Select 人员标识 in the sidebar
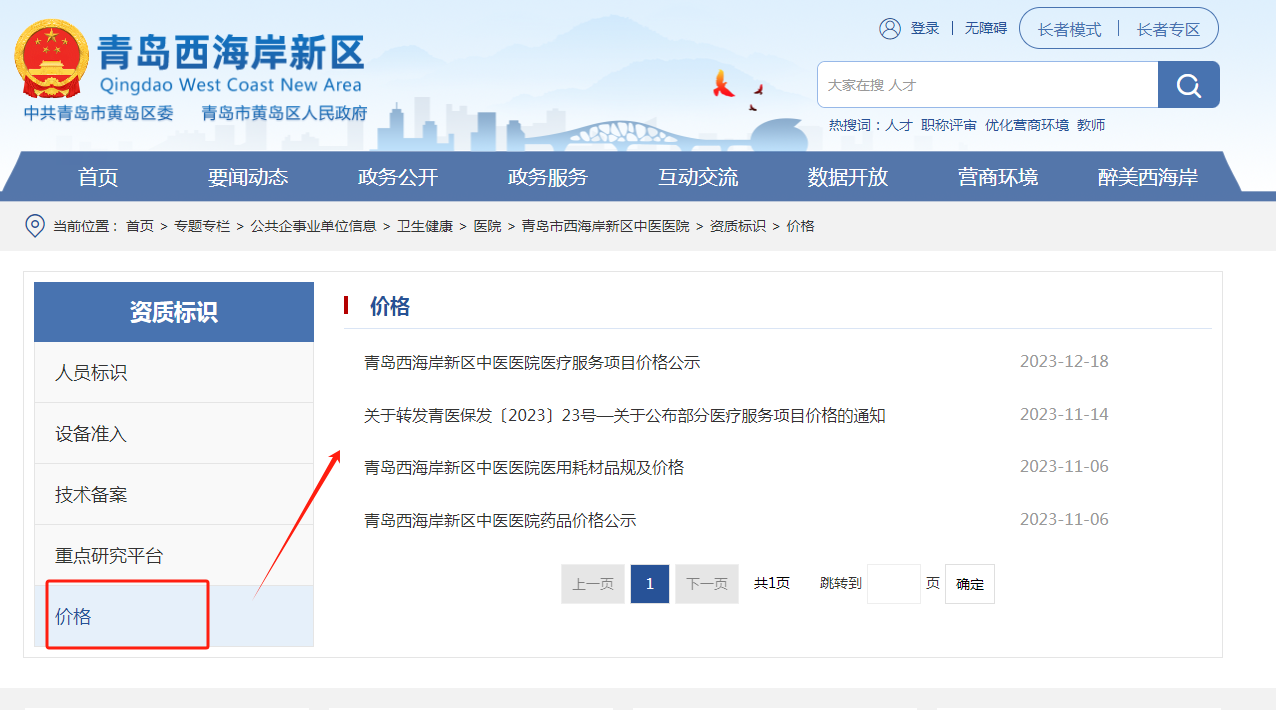 click(x=91, y=373)
